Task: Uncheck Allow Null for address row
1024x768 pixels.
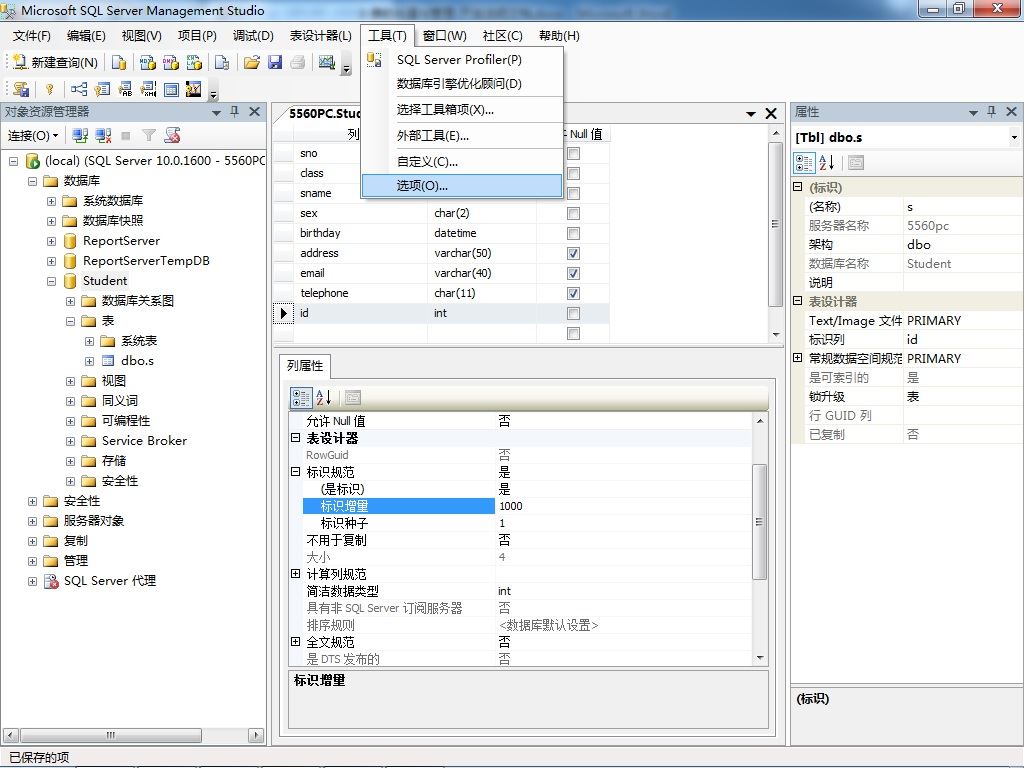Action: (x=573, y=253)
